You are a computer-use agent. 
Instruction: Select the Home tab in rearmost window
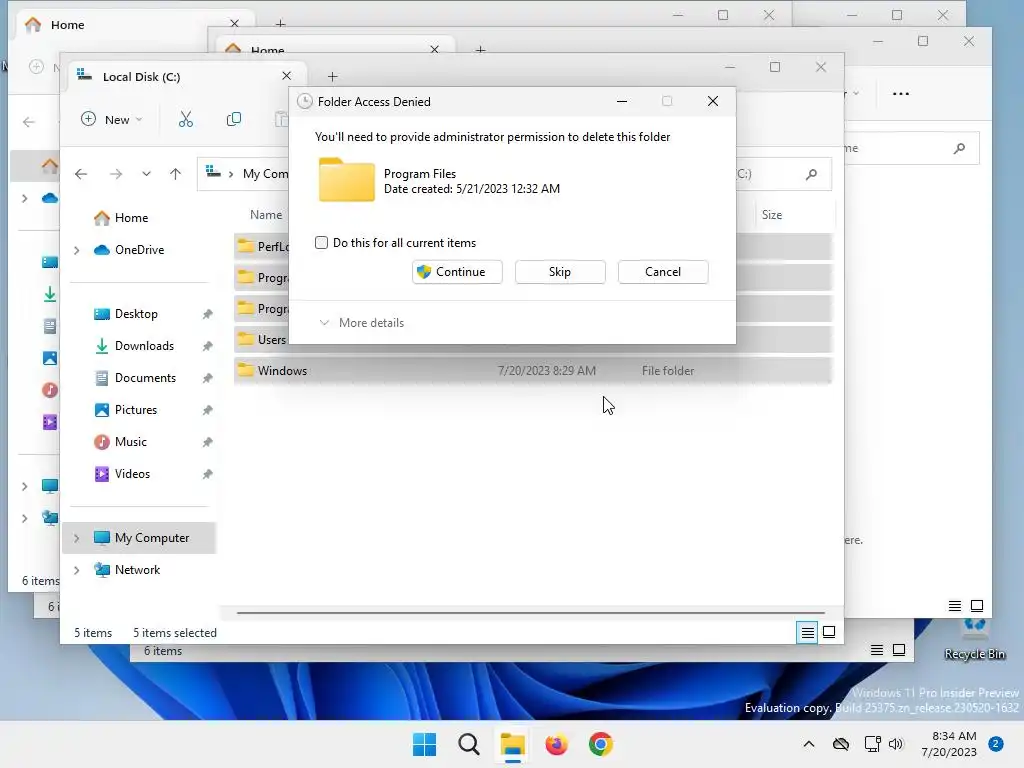click(131, 25)
